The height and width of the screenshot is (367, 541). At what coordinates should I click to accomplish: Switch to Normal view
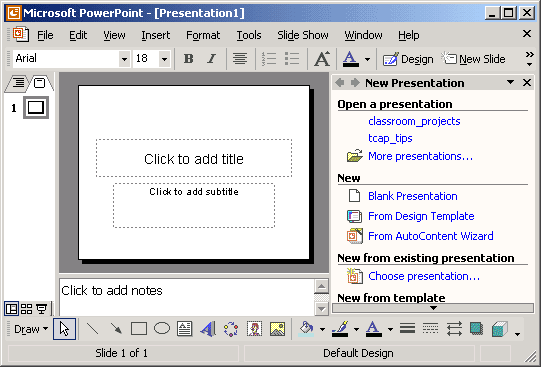point(11,308)
